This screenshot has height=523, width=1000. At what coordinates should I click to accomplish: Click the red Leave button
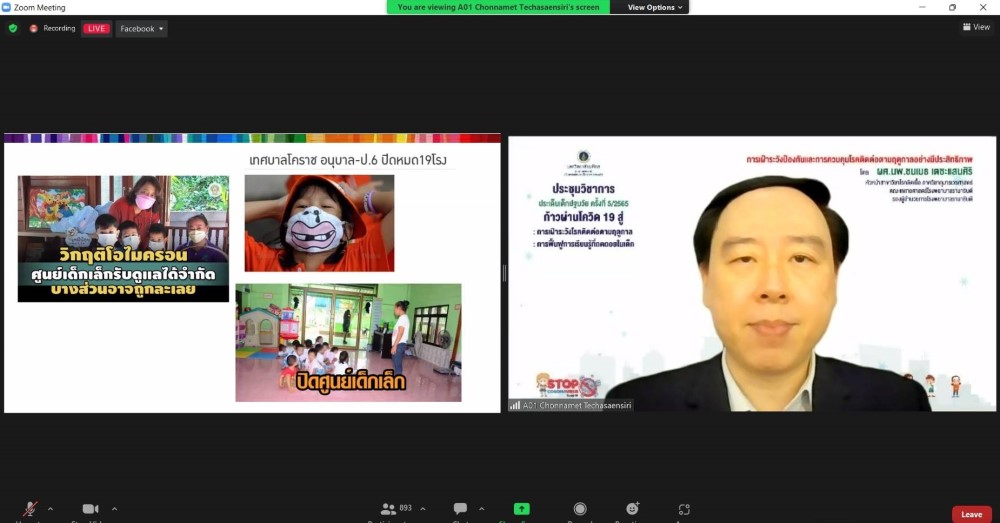click(x=971, y=514)
